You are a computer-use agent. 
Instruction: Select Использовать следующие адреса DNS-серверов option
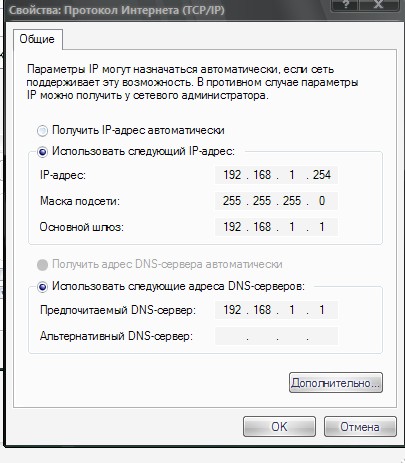(x=42, y=287)
